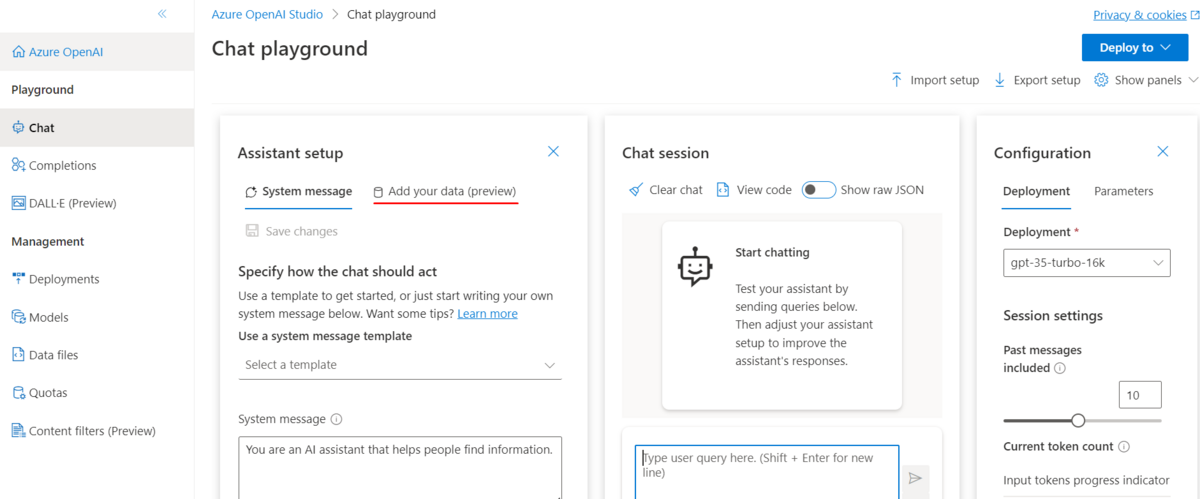The width and height of the screenshot is (1200, 499).
Task: Click the View code icon
Action: (723, 190)
